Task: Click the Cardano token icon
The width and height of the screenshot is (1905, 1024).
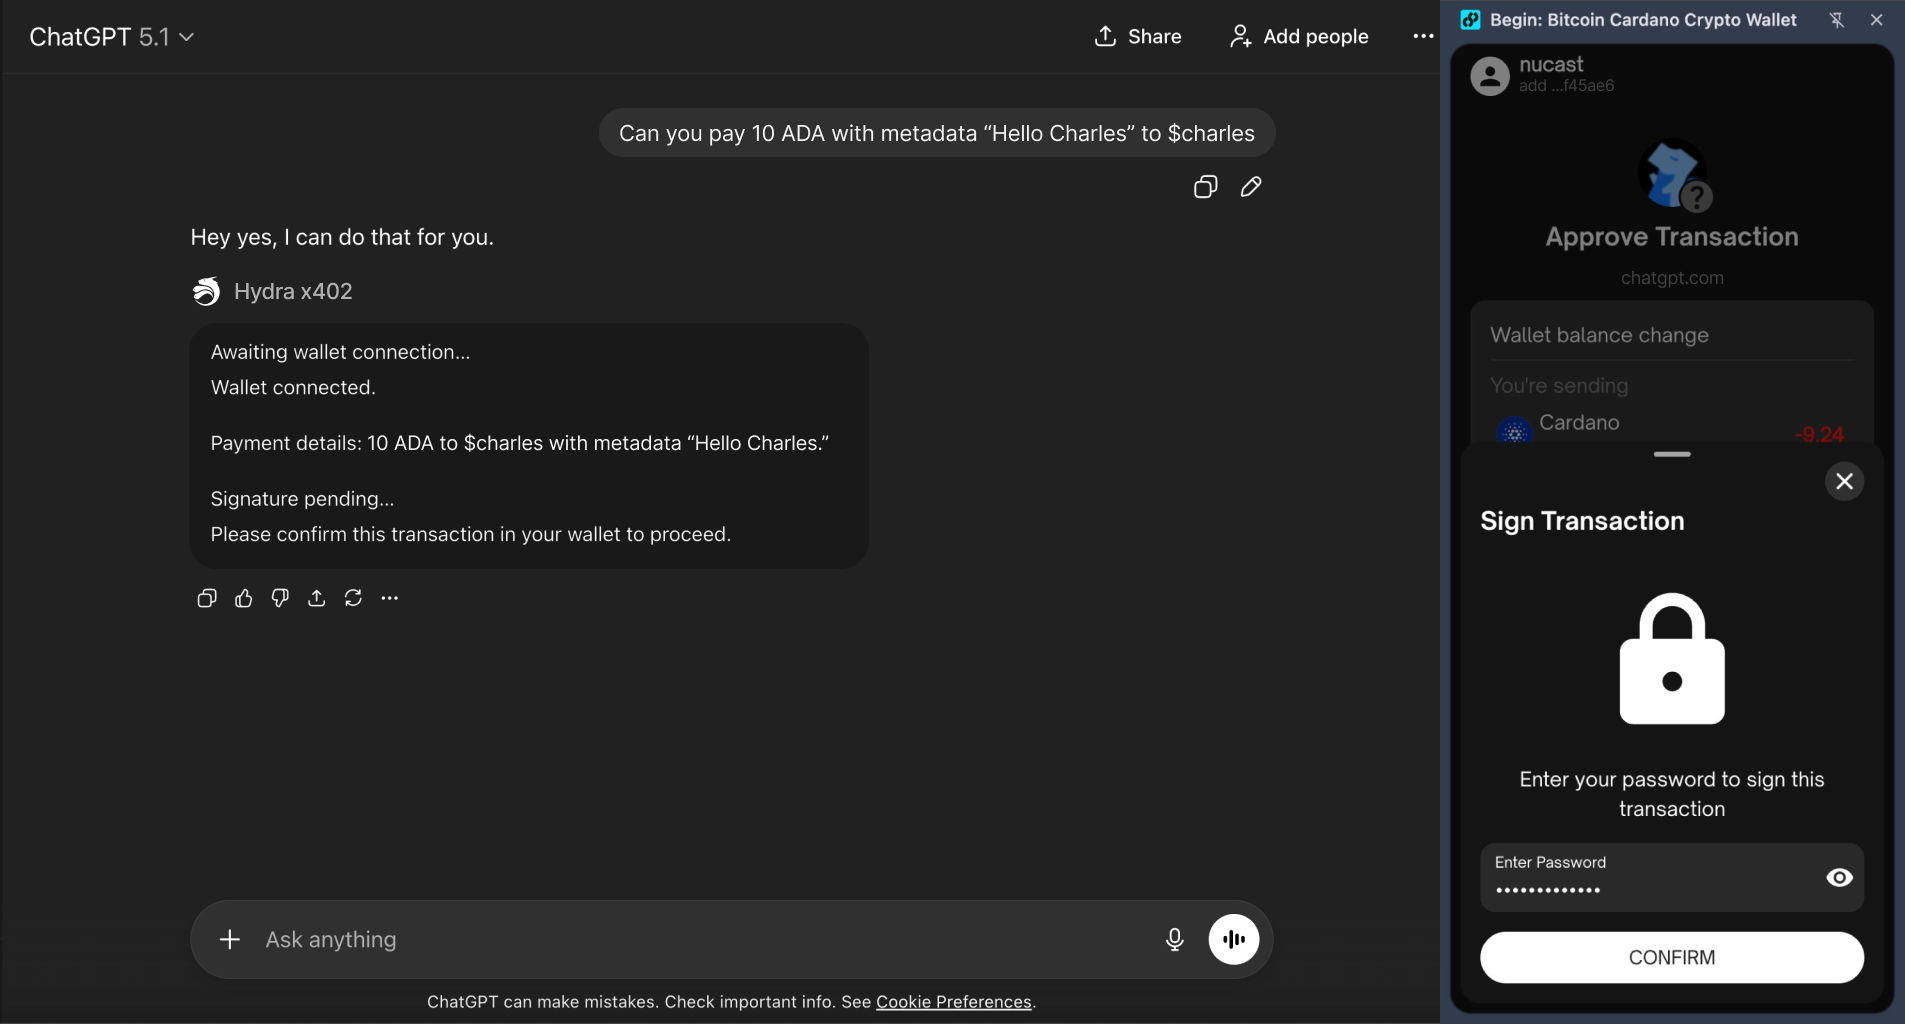Action: tap(1514, 430)
